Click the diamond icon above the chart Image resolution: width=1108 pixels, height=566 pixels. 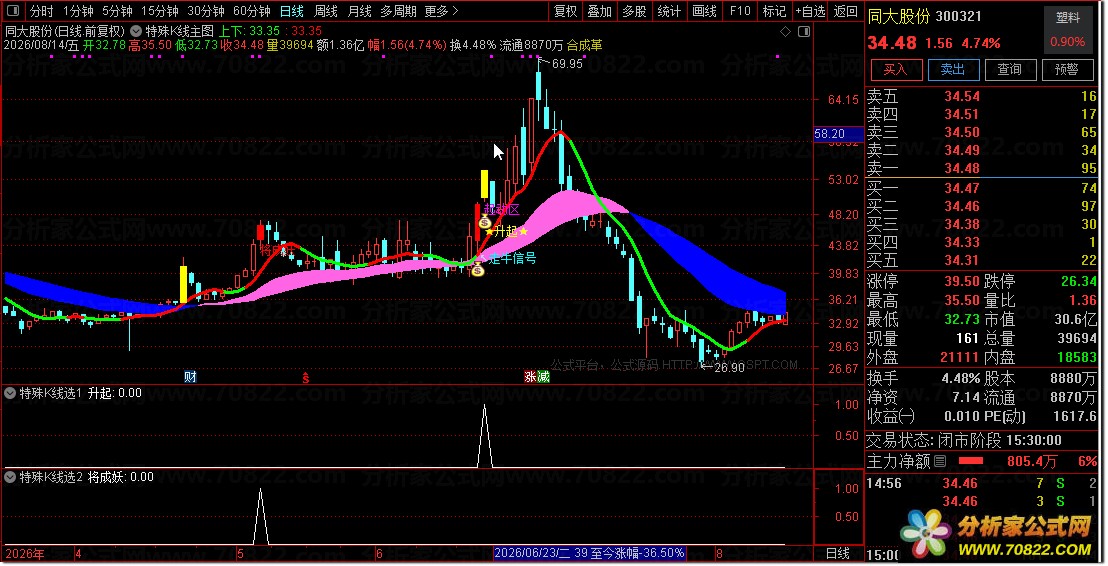click(x=785, y=32)
